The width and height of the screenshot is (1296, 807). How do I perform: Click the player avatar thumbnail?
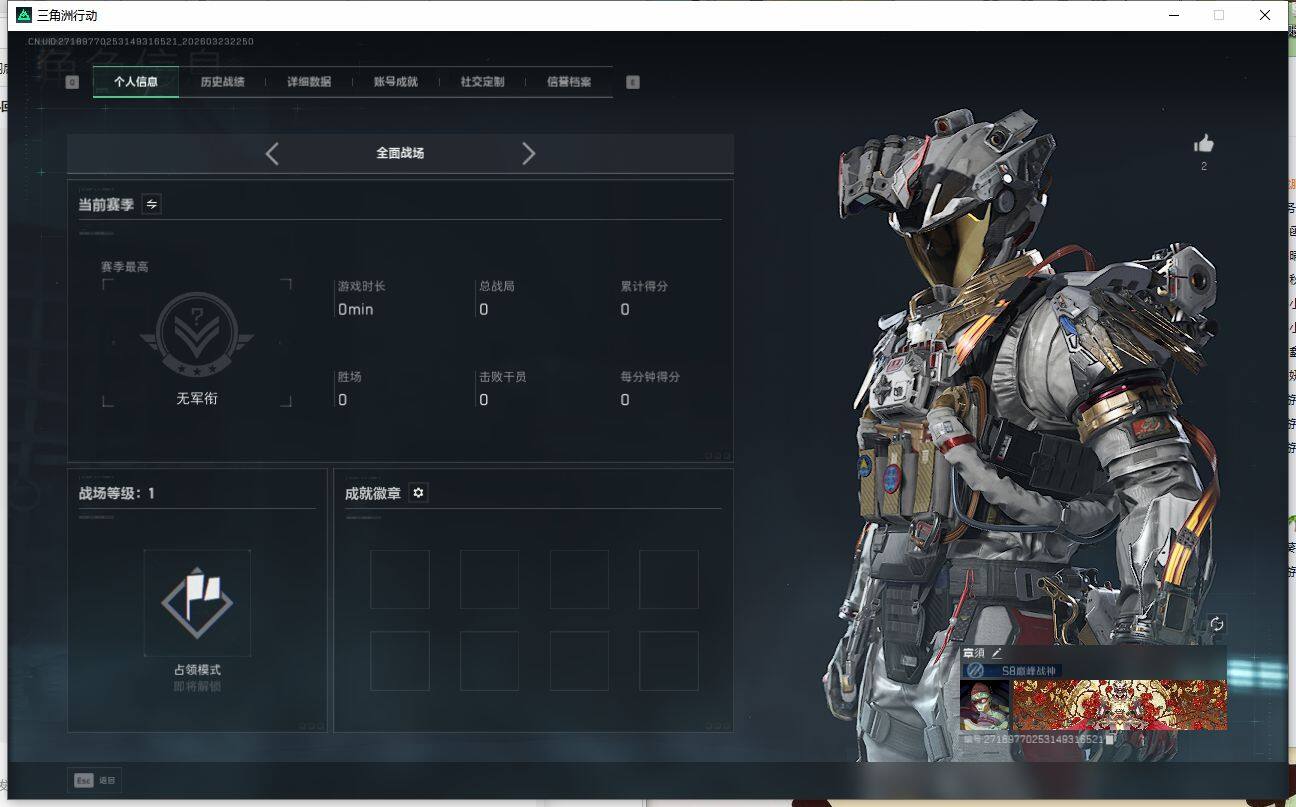[985, 705]
